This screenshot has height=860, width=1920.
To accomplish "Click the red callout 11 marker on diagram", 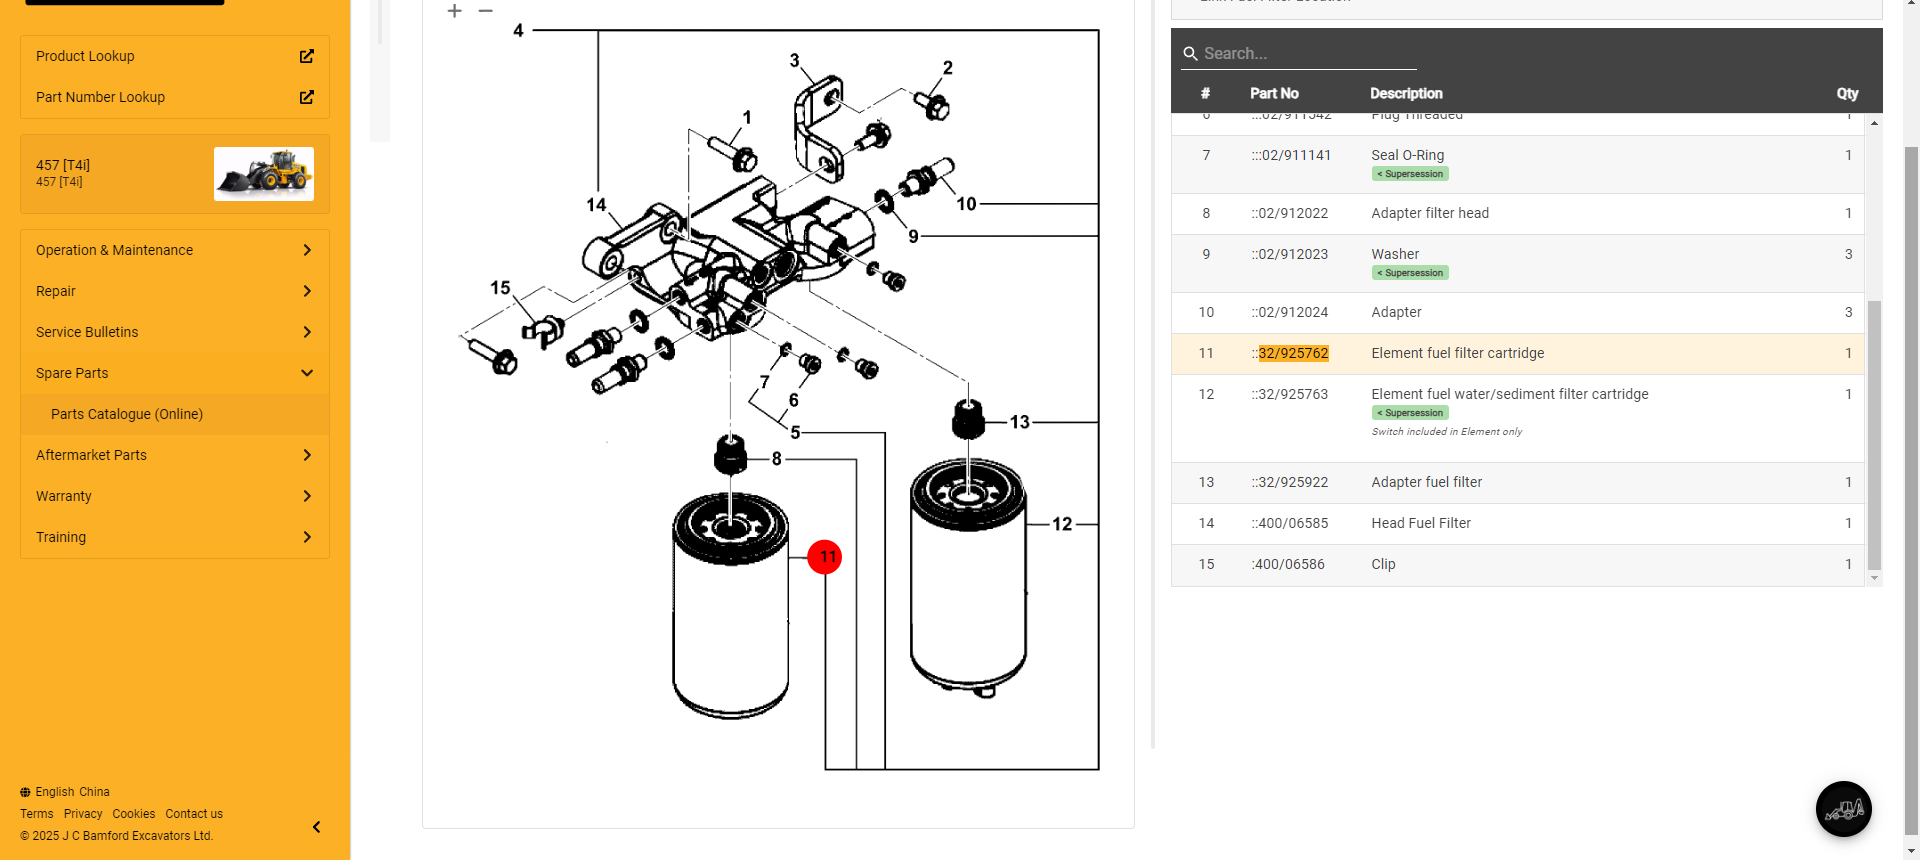I will click(825, 557).
